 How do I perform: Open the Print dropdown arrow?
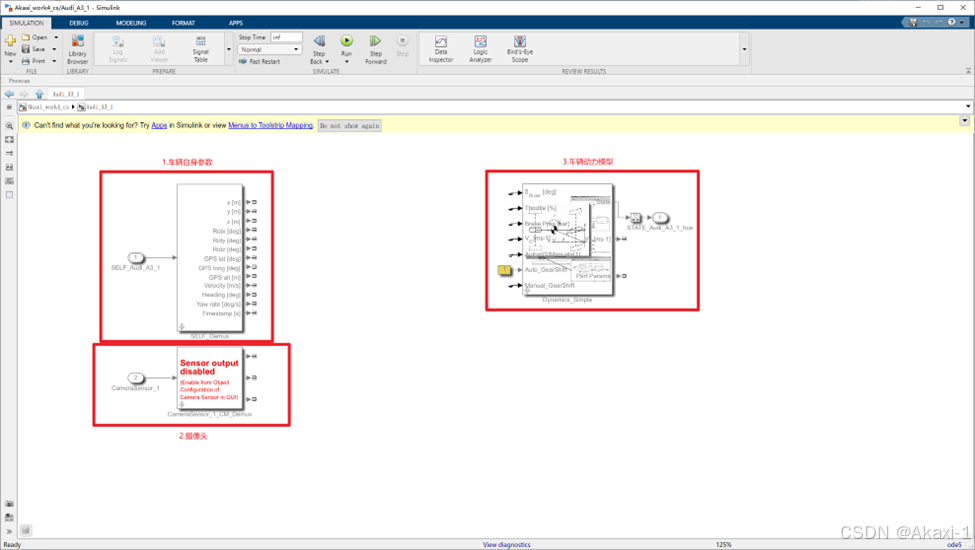point(54,61)
